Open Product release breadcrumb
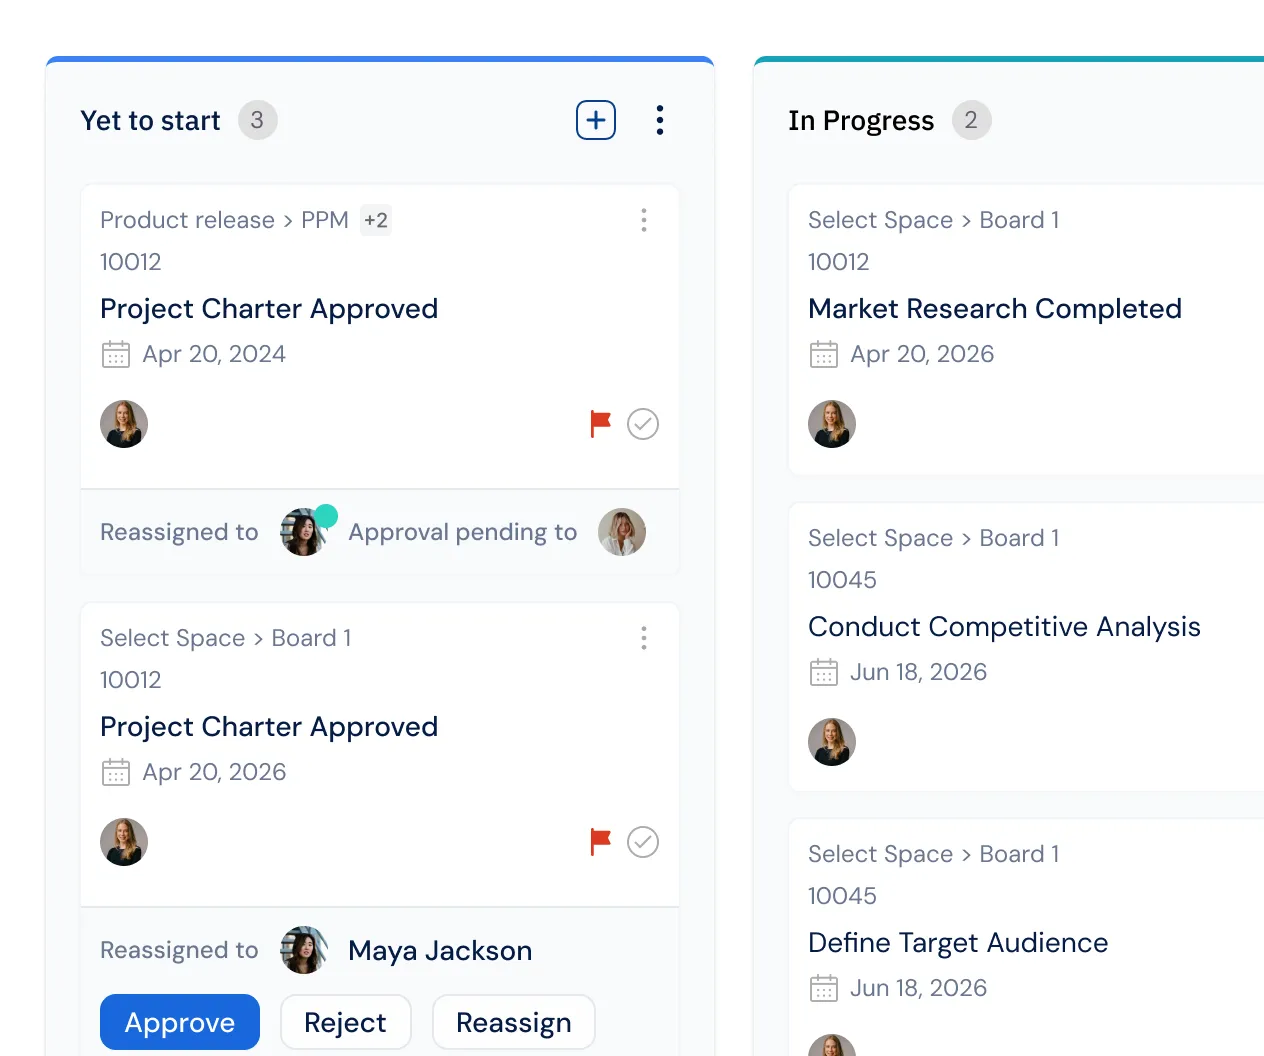Image resolution: width=1264 pixels, height=1056 pixels. [187, 220]
